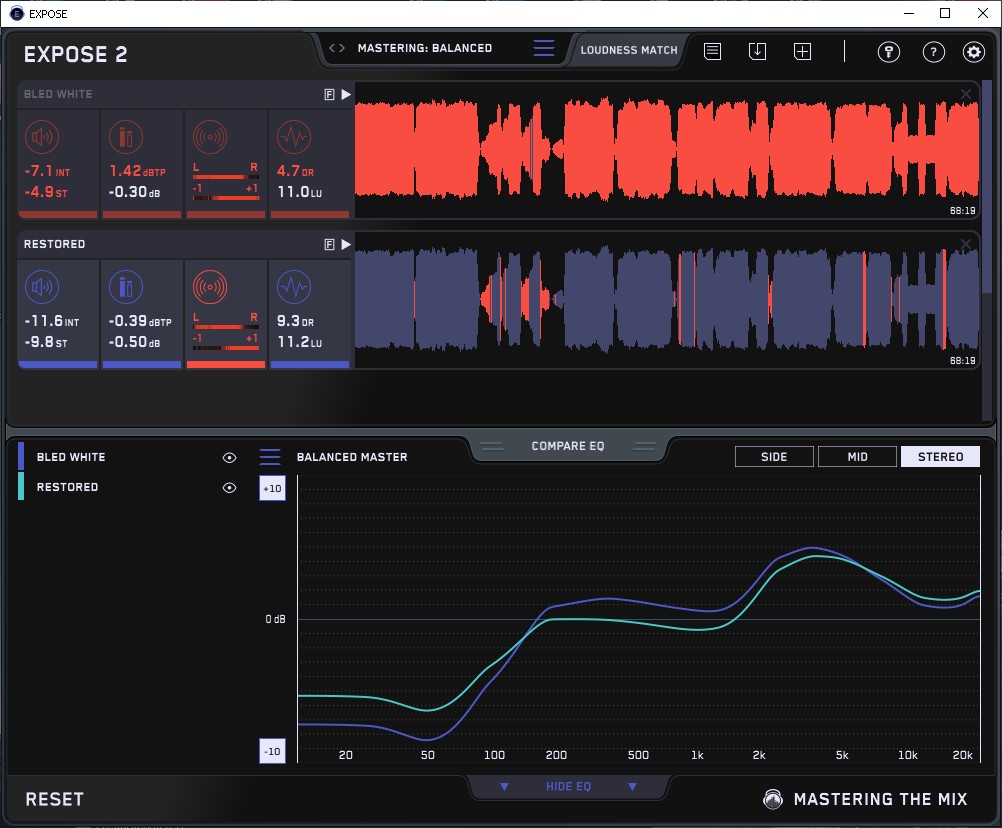The width and height of the screenshot is (1002, 828).
Task: Click the 9.3 DR reading
Action: [x=295, y=321]
